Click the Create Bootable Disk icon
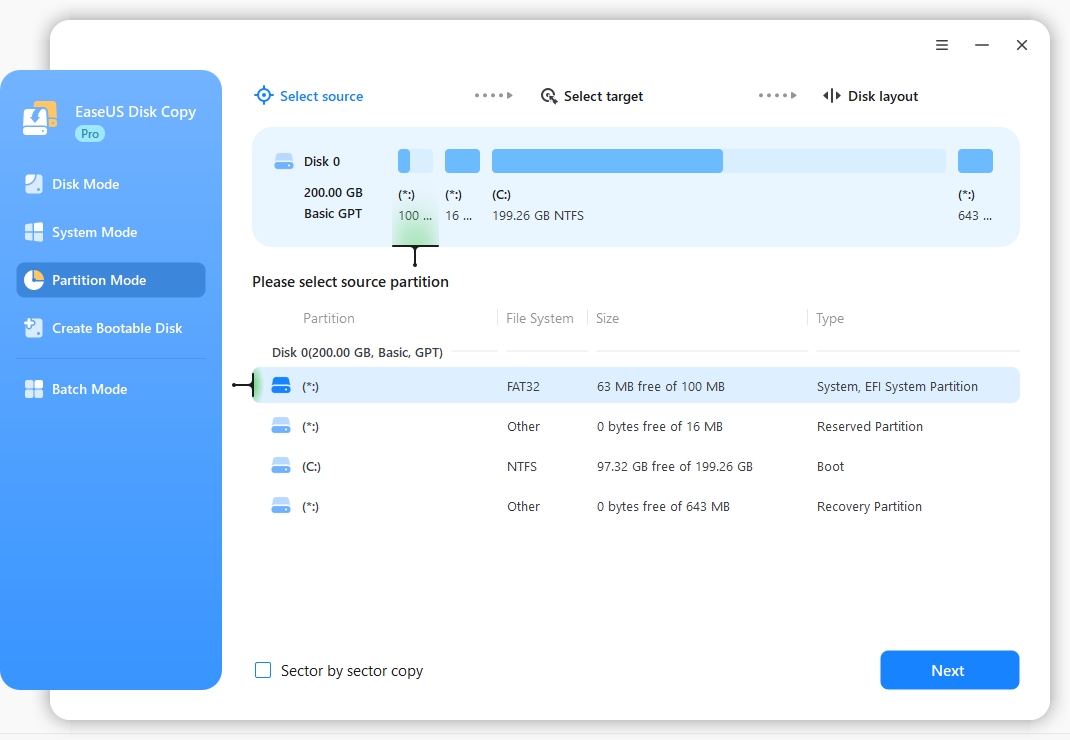 point(34,328)
